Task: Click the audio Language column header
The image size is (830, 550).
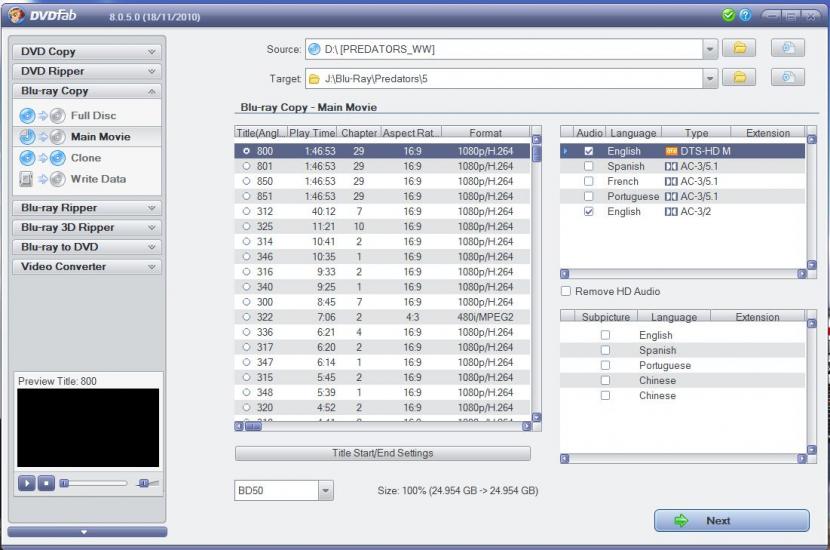Action: [x=633, y=133]
